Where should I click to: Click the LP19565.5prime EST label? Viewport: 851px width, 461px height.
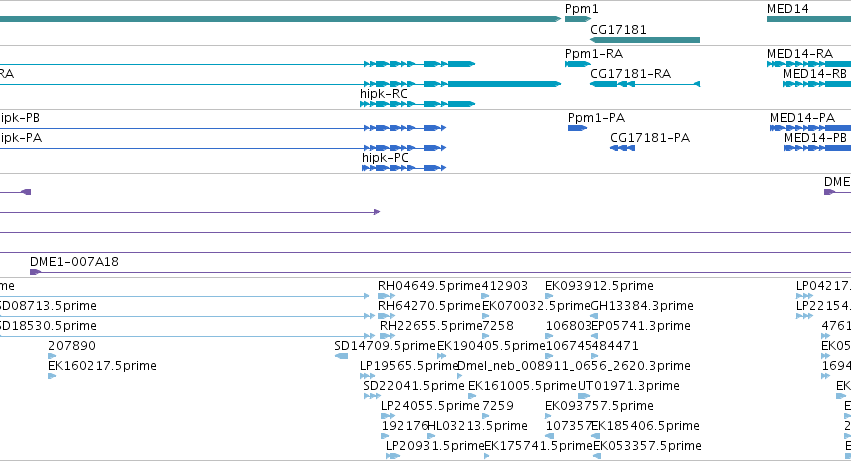pyautogui.click(x=410, y=366)
